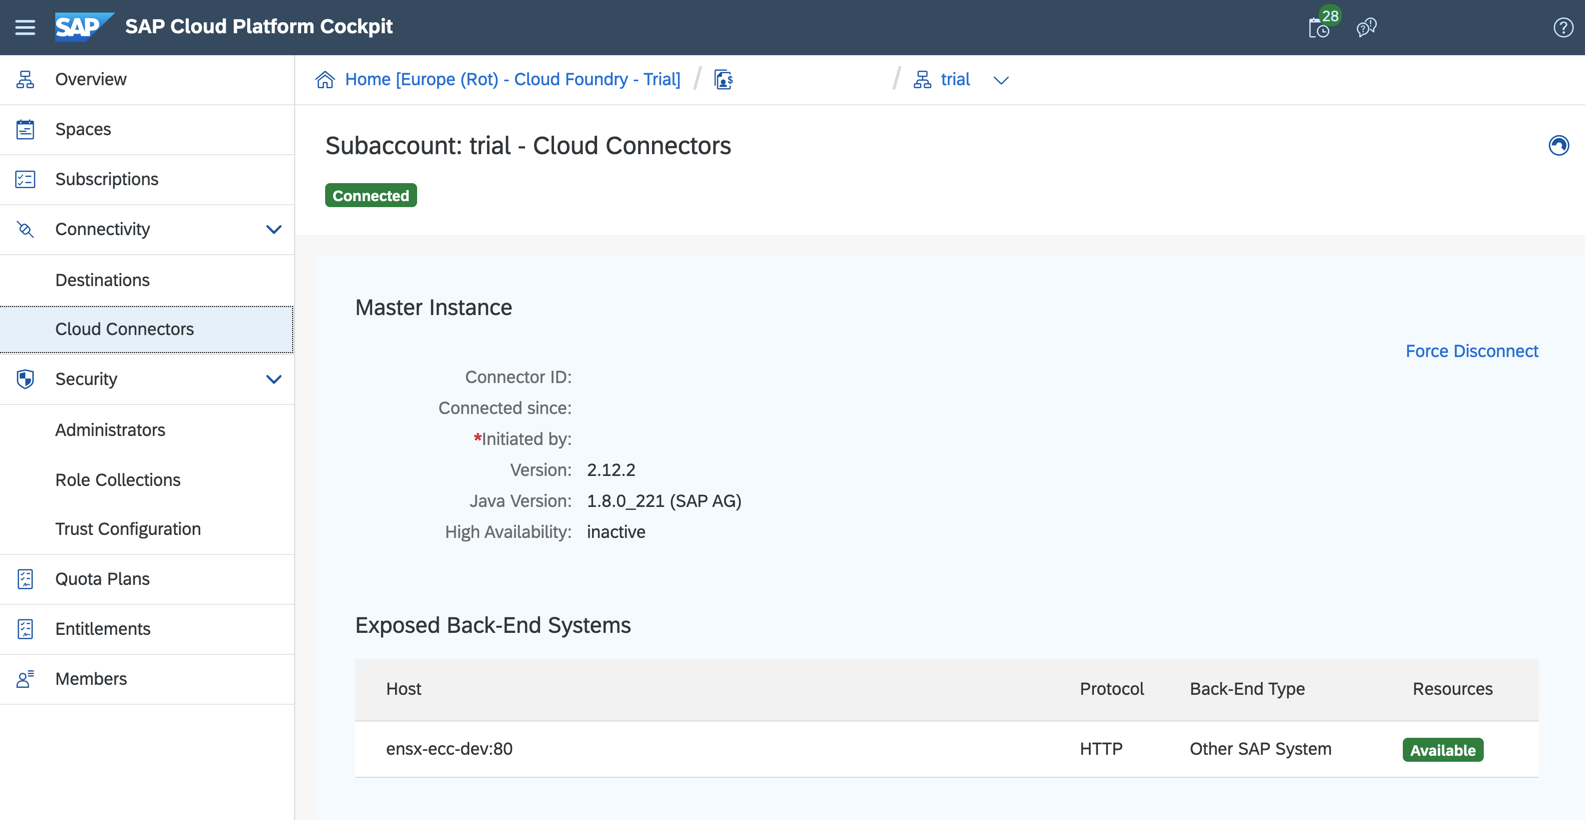Click the trial breadcrumb link

tap(955, 79)
